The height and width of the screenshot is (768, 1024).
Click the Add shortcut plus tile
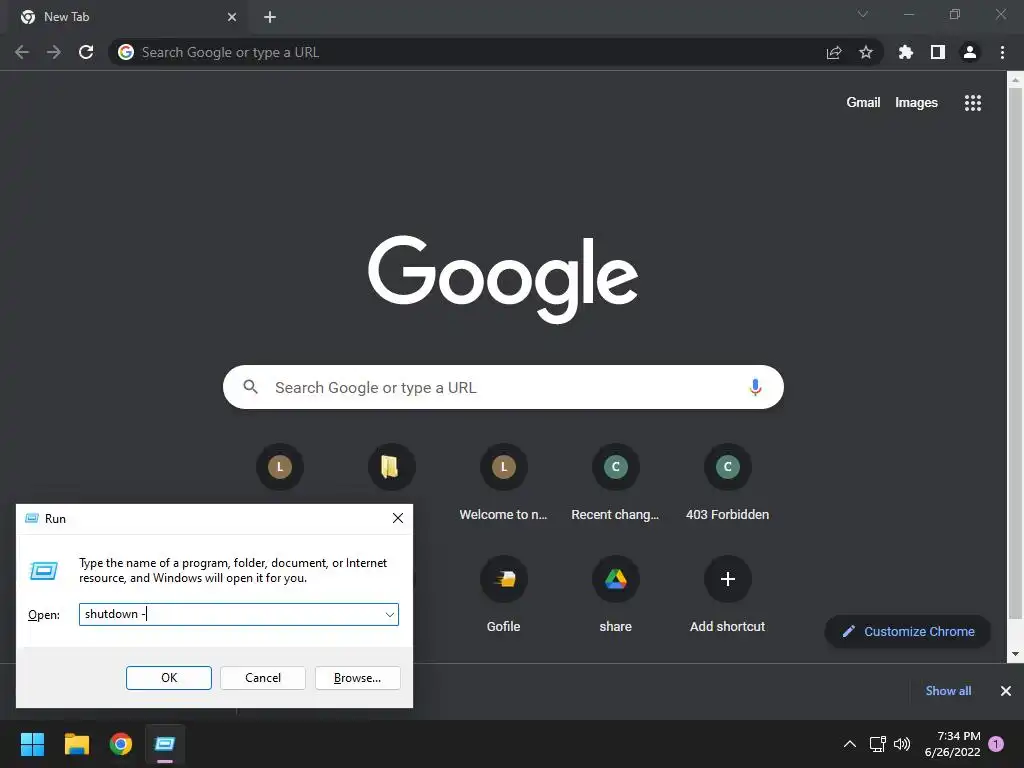[728, 594]
